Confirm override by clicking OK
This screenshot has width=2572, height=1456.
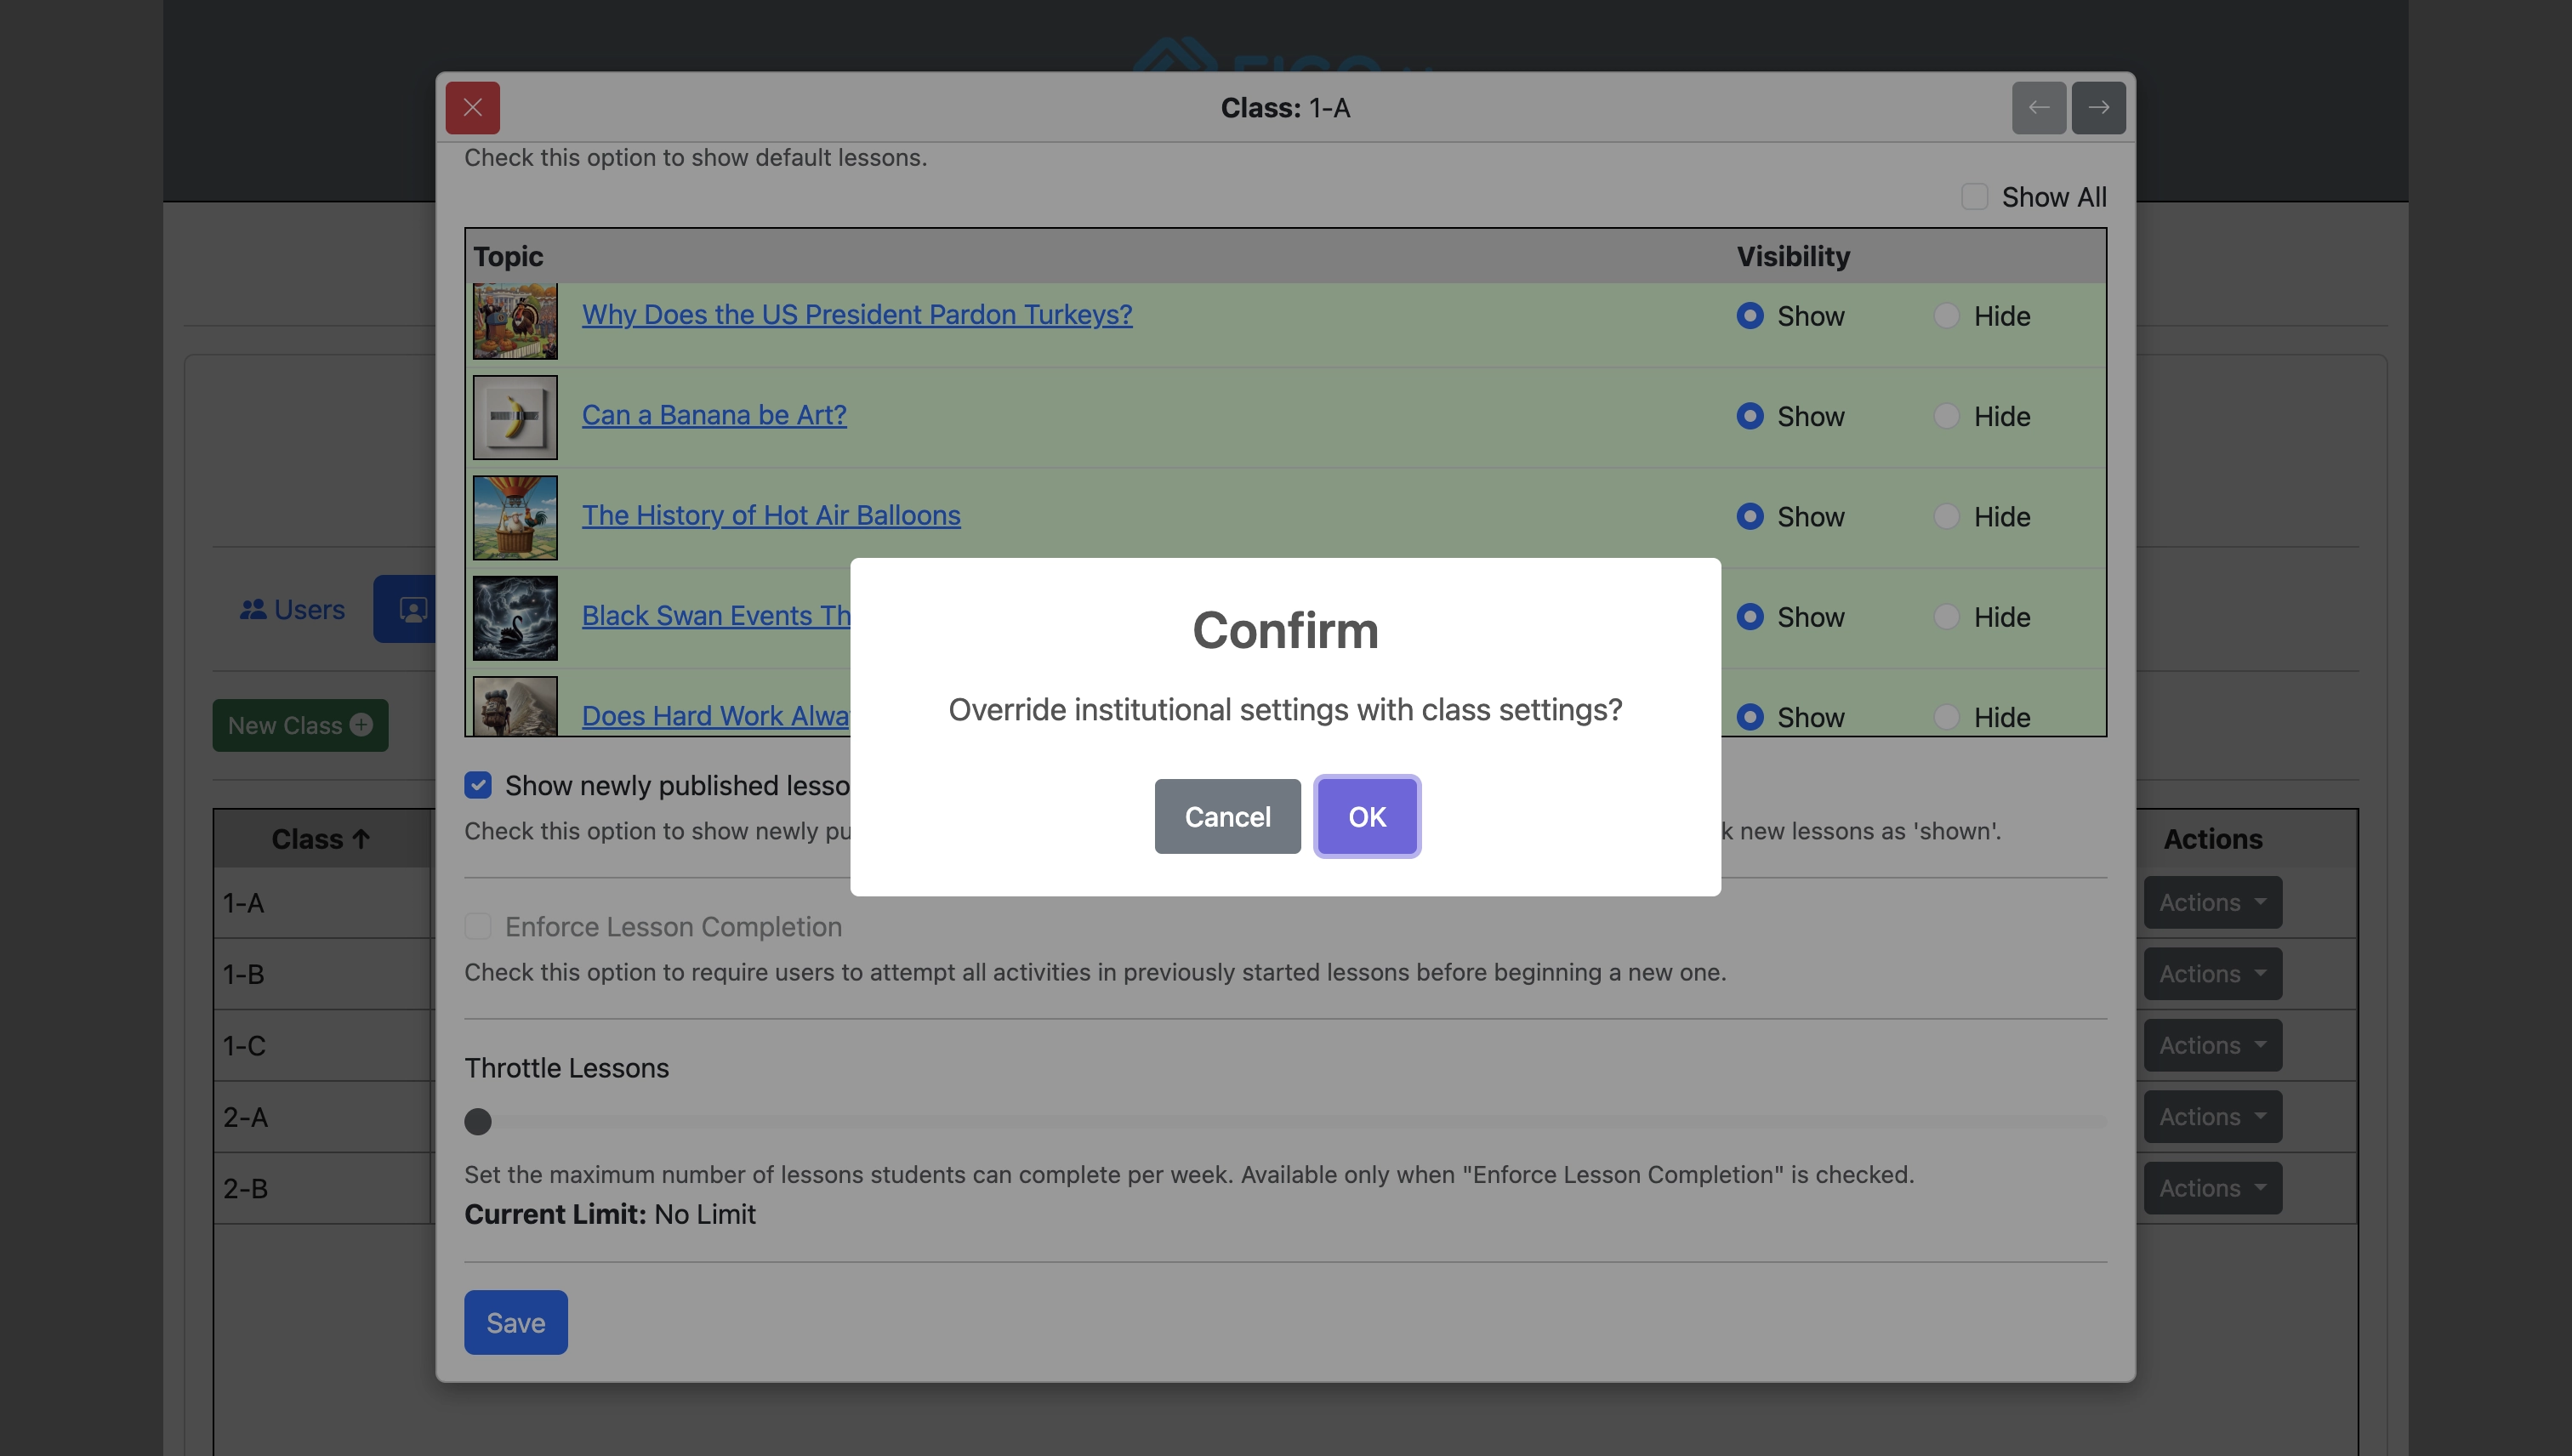[x=1366, y=816]
